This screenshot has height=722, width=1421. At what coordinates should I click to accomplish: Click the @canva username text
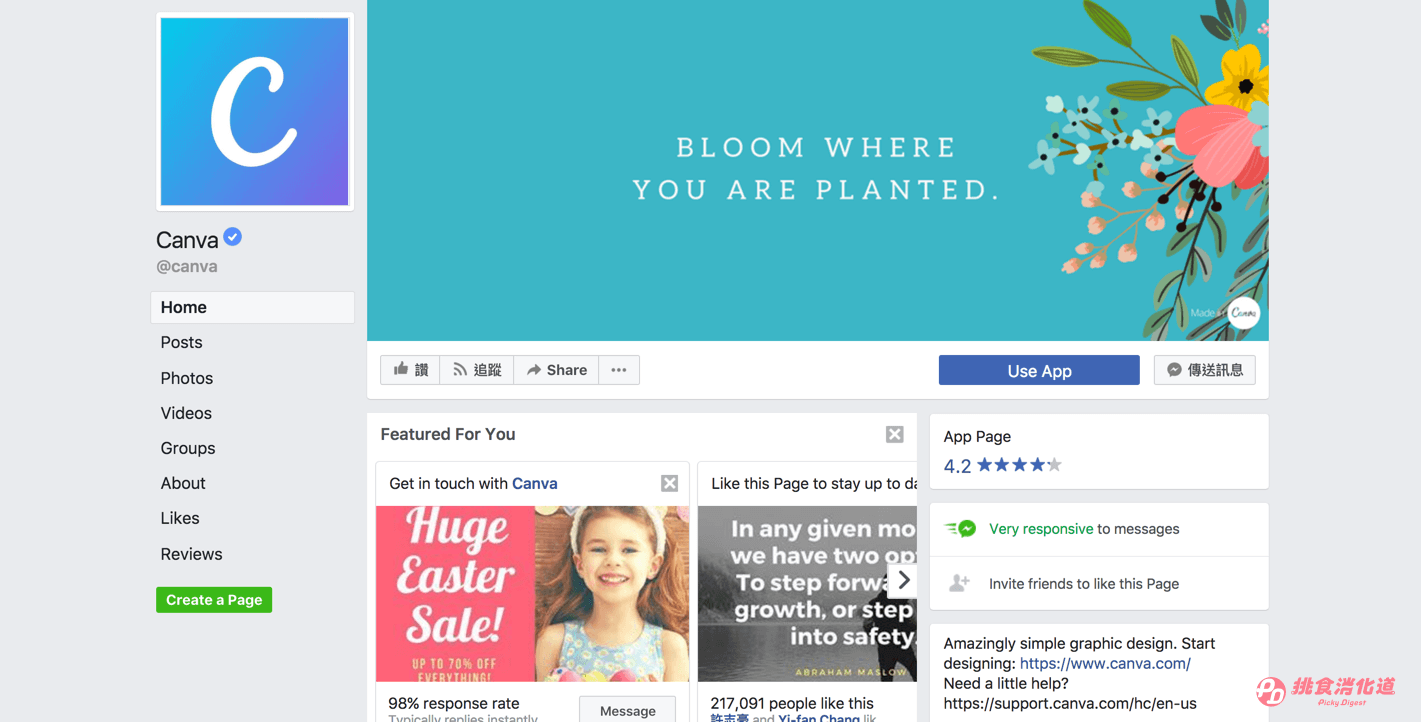(x=187, y=266)
